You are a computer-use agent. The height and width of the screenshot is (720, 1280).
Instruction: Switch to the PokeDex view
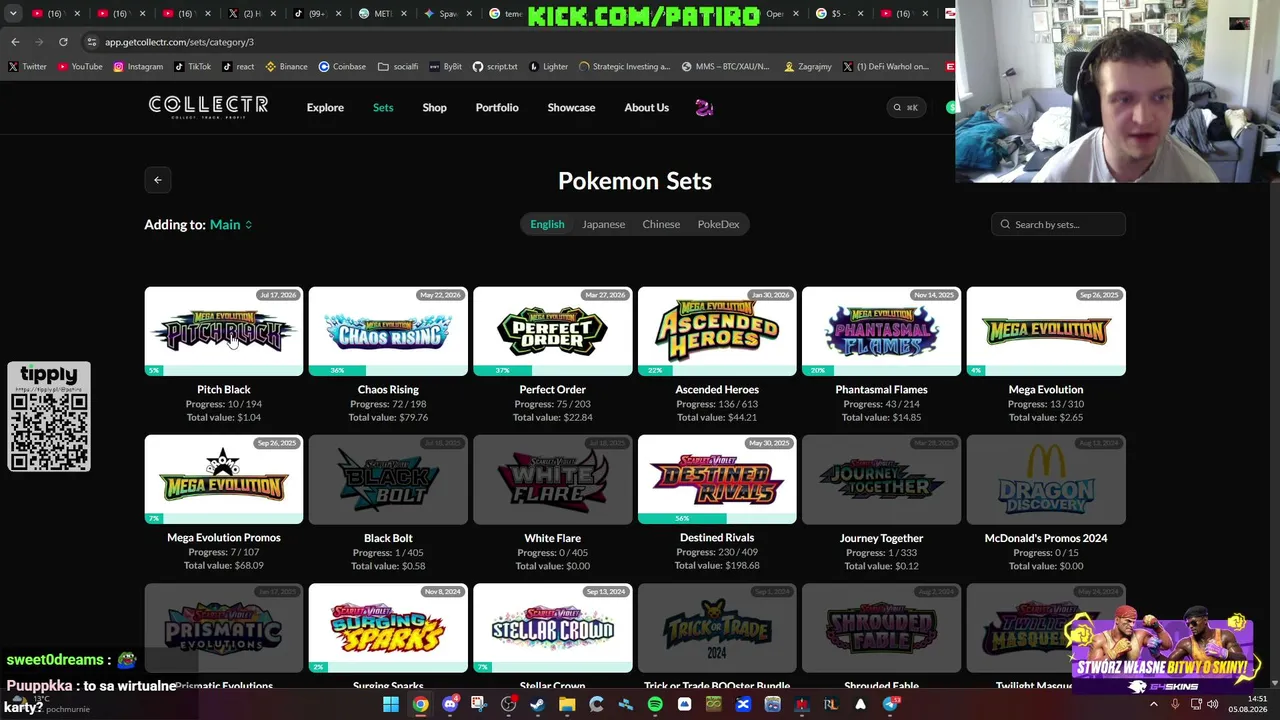point(718,225)
